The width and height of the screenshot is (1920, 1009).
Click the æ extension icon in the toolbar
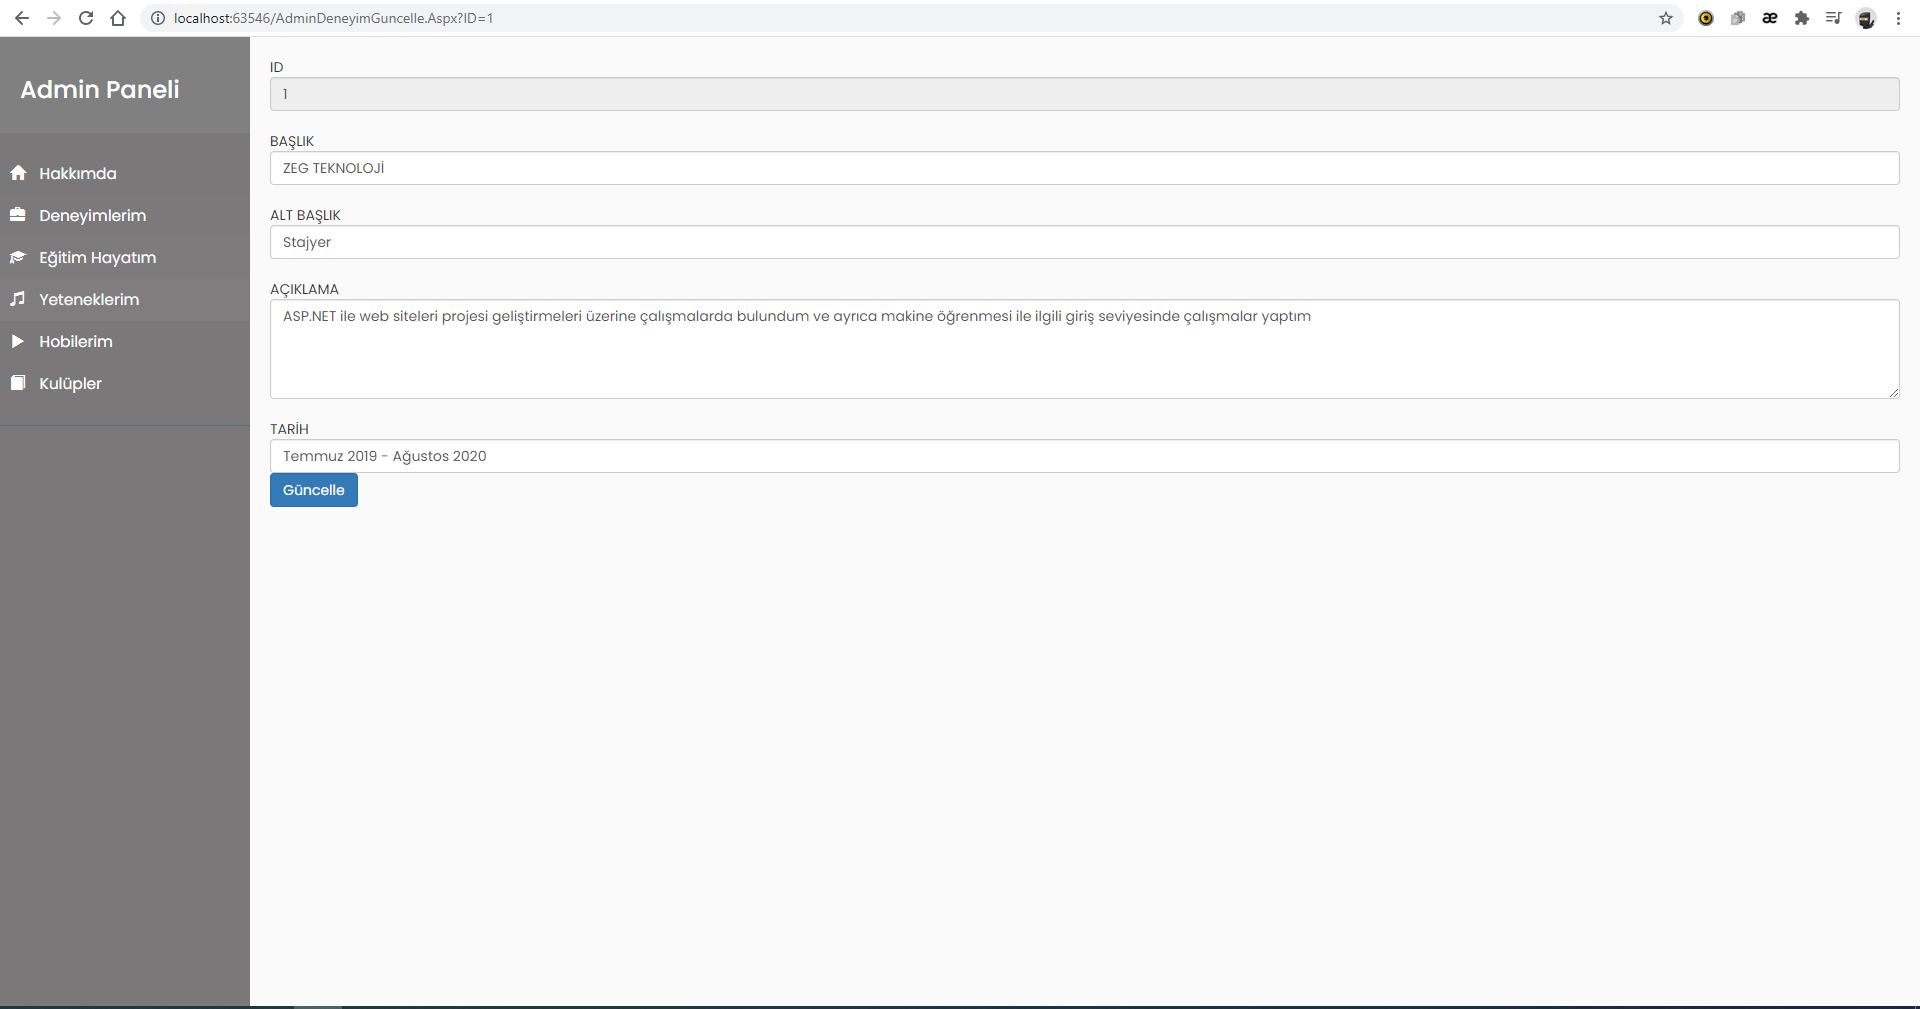tap(1770, 18)
